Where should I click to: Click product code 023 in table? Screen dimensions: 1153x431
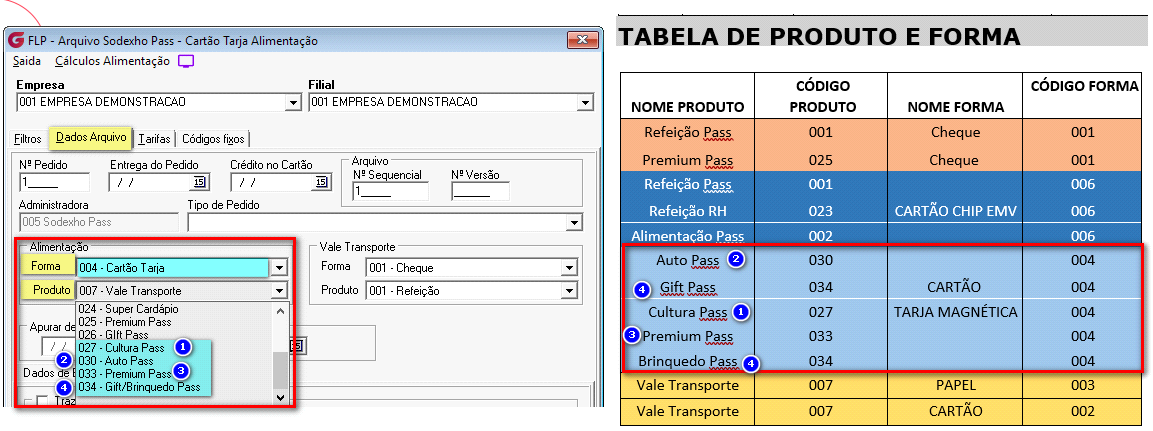pos(821,211)
